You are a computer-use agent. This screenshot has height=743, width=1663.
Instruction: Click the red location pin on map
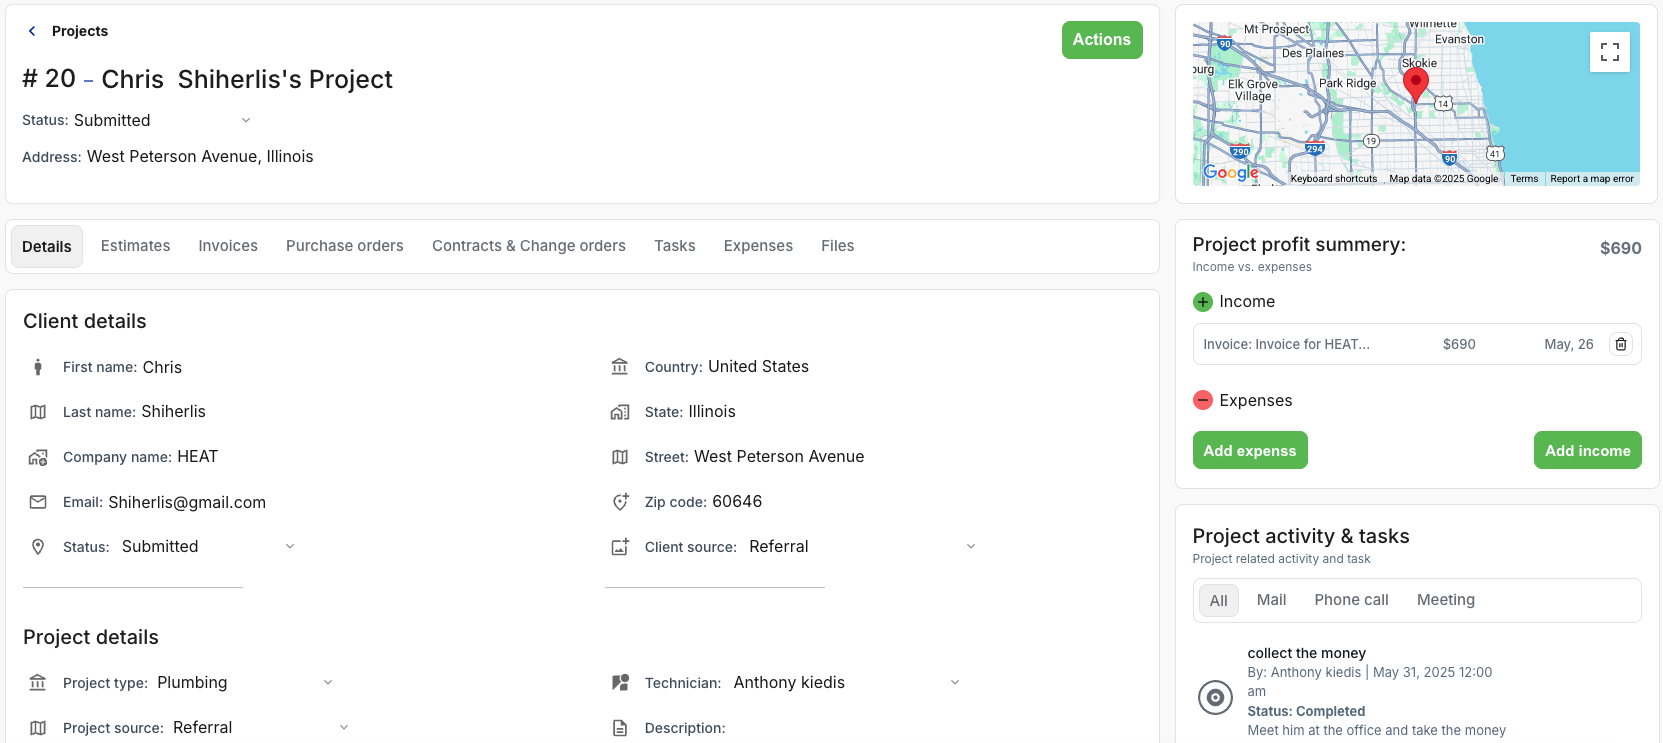[1415, 85]
